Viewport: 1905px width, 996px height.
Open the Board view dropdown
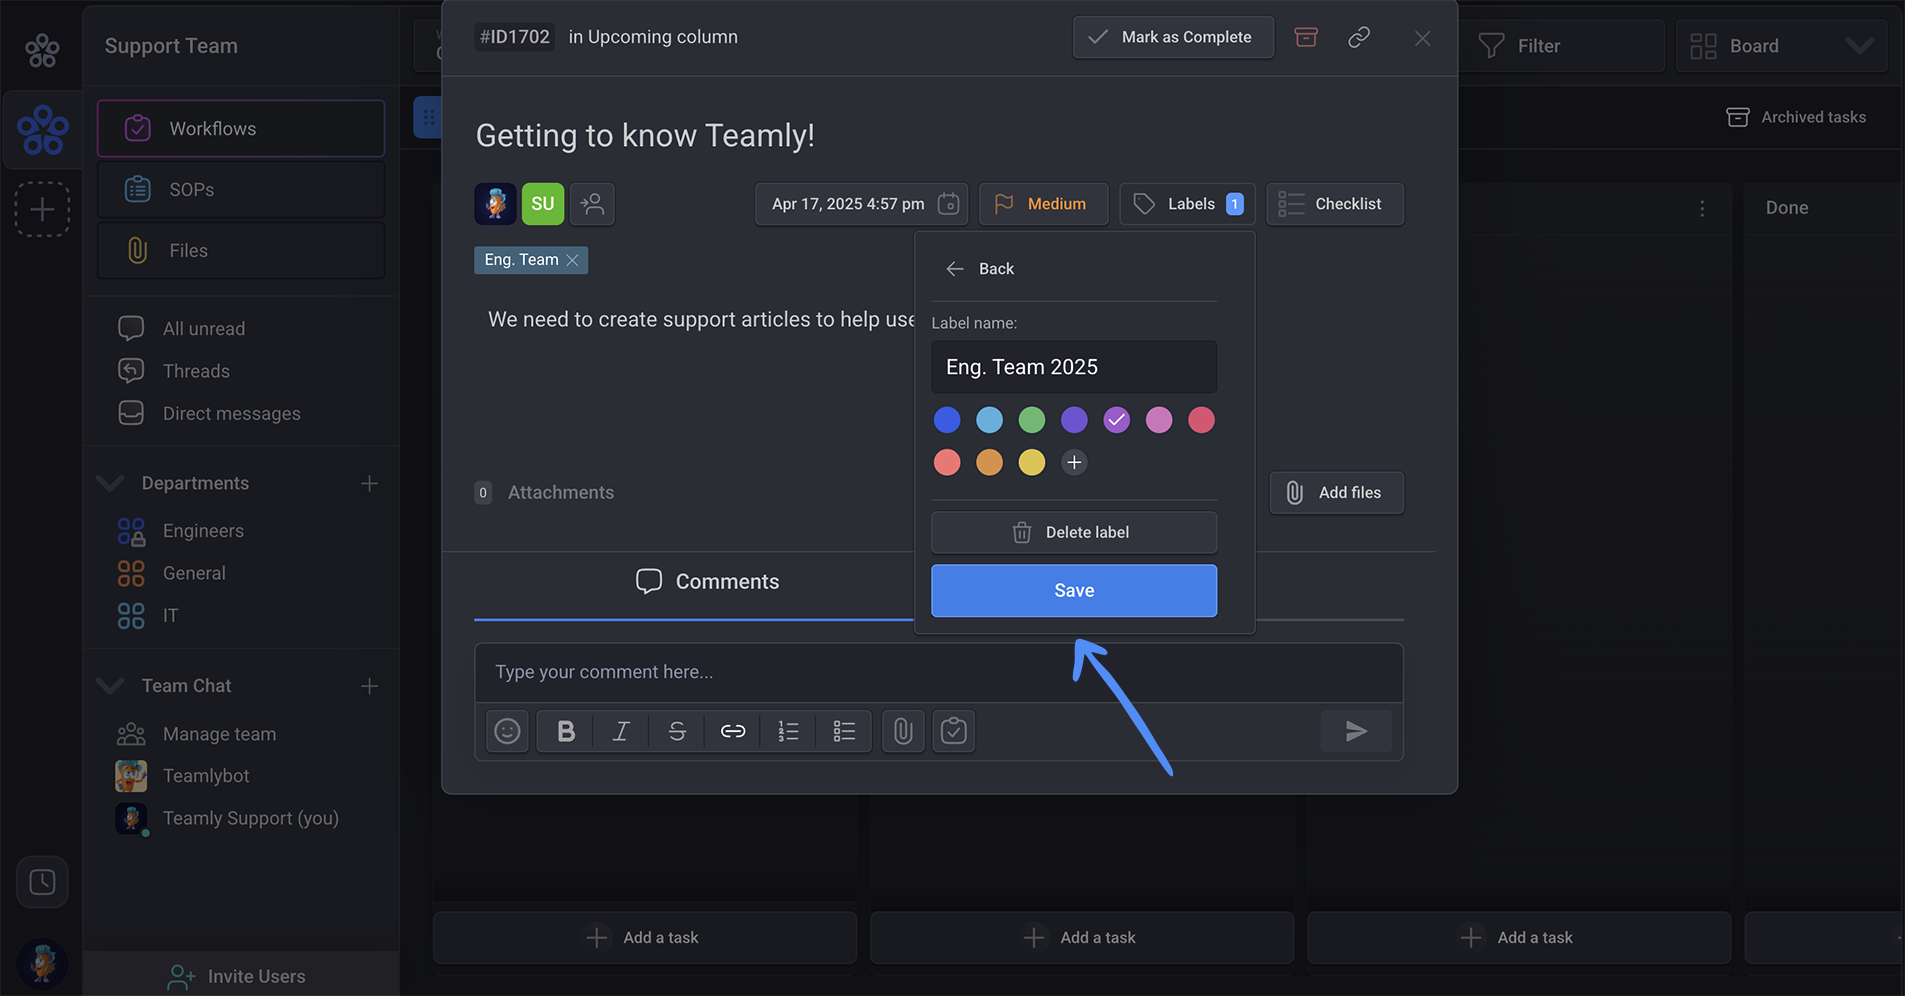(1781, 46)
